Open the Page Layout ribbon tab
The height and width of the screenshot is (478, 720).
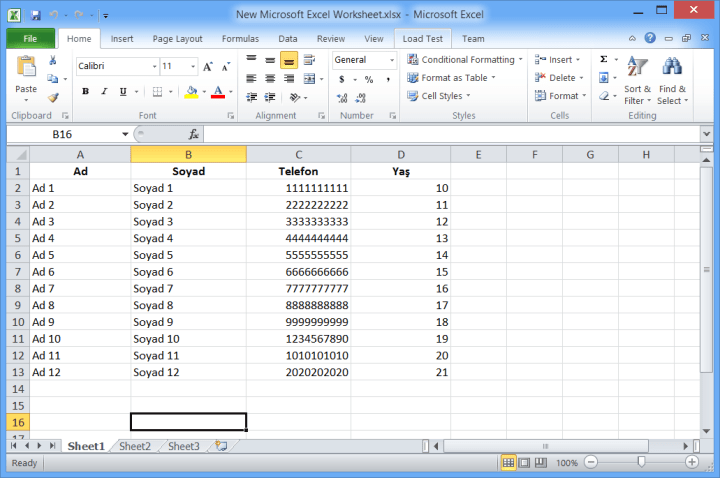tap(177, 39)
